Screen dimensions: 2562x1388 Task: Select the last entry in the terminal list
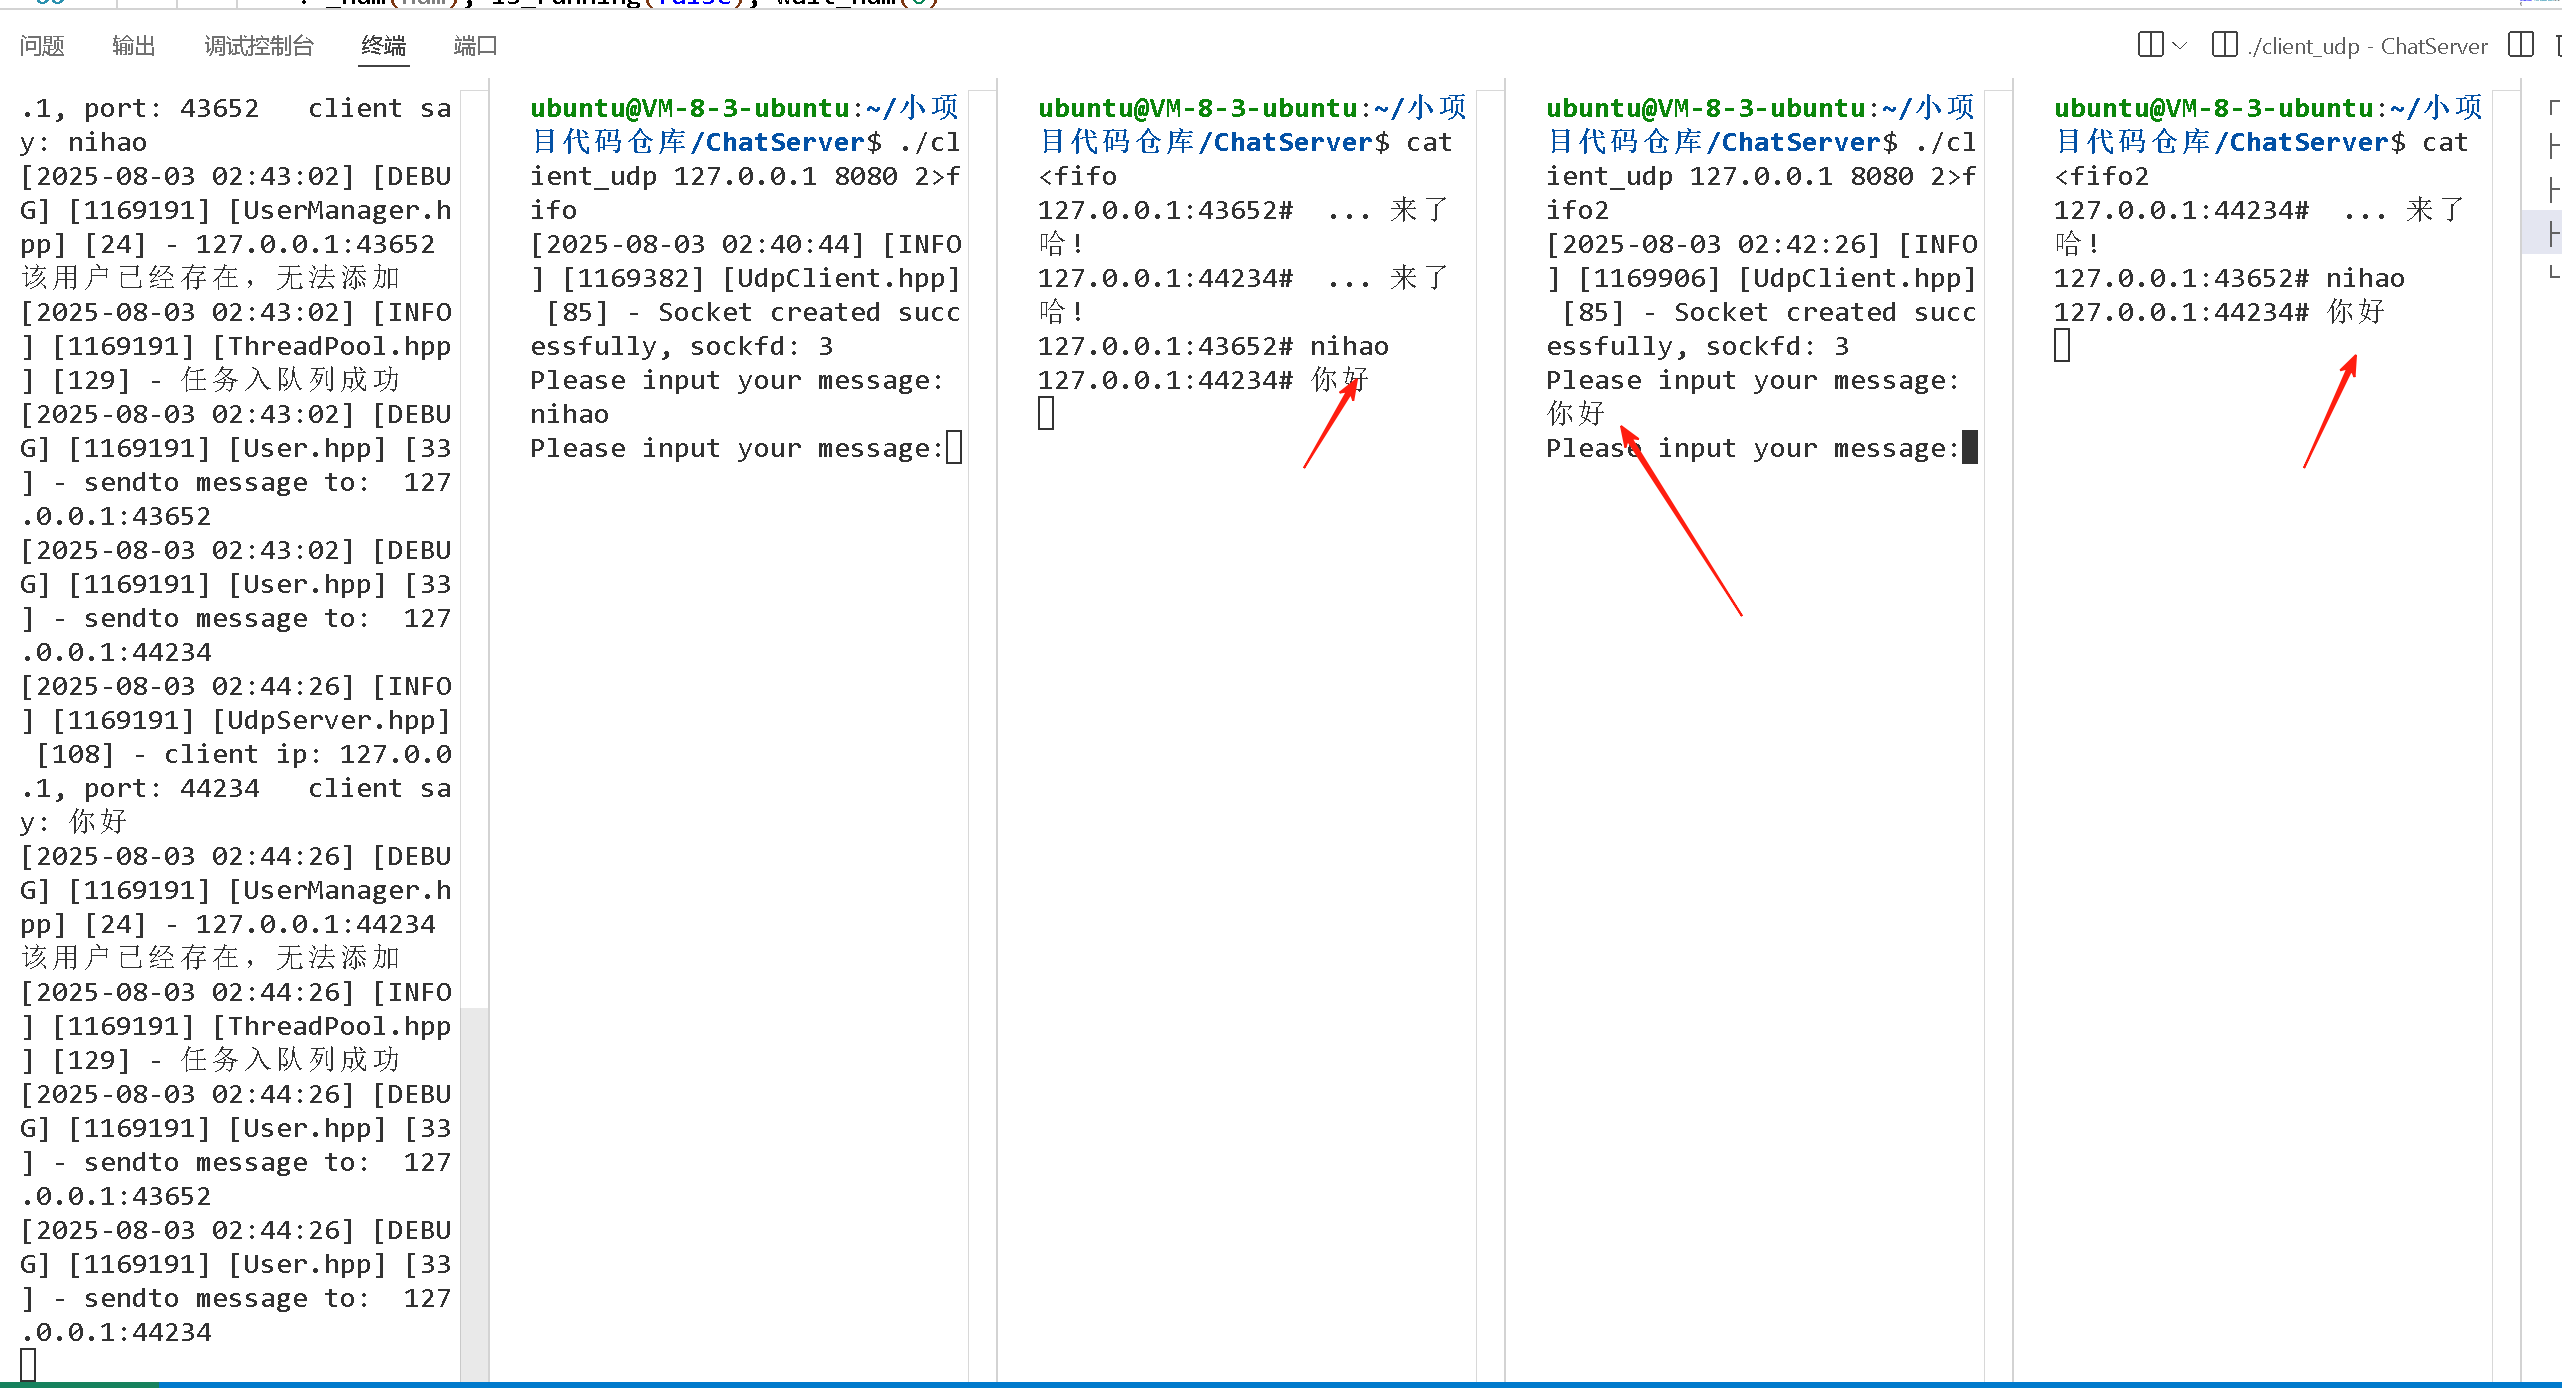coord(2553,272)
